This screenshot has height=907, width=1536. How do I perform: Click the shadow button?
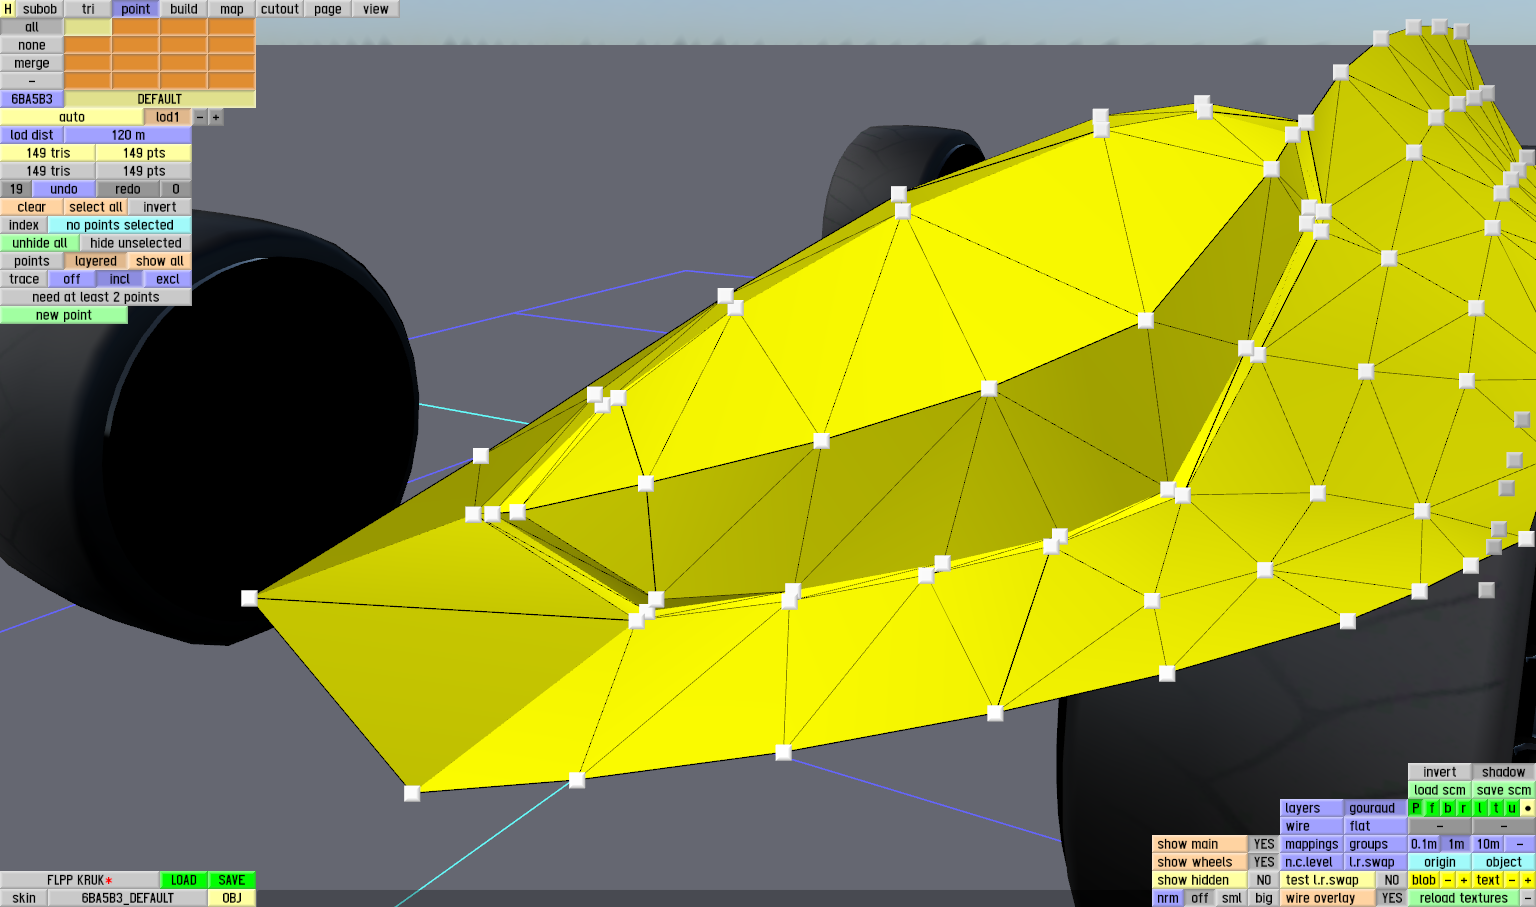pyautogui.click(x=1504, y=772)
